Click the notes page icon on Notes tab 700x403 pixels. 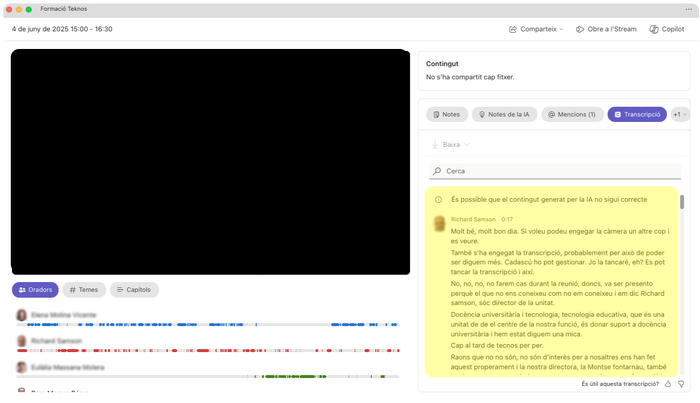[436, 114]
